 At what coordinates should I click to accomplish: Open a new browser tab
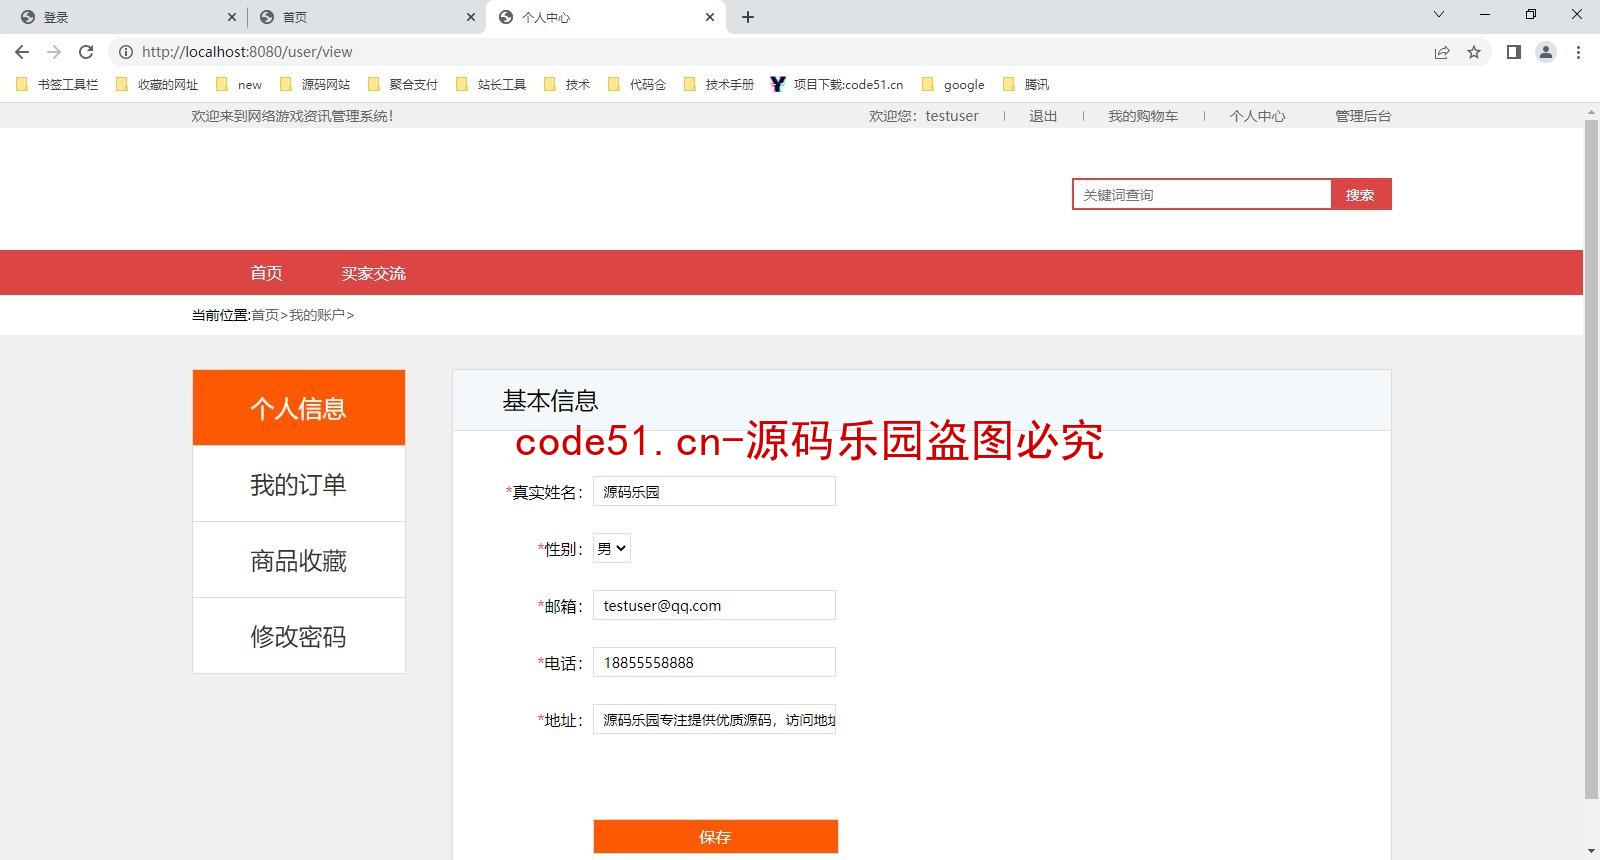click(748, 17)
